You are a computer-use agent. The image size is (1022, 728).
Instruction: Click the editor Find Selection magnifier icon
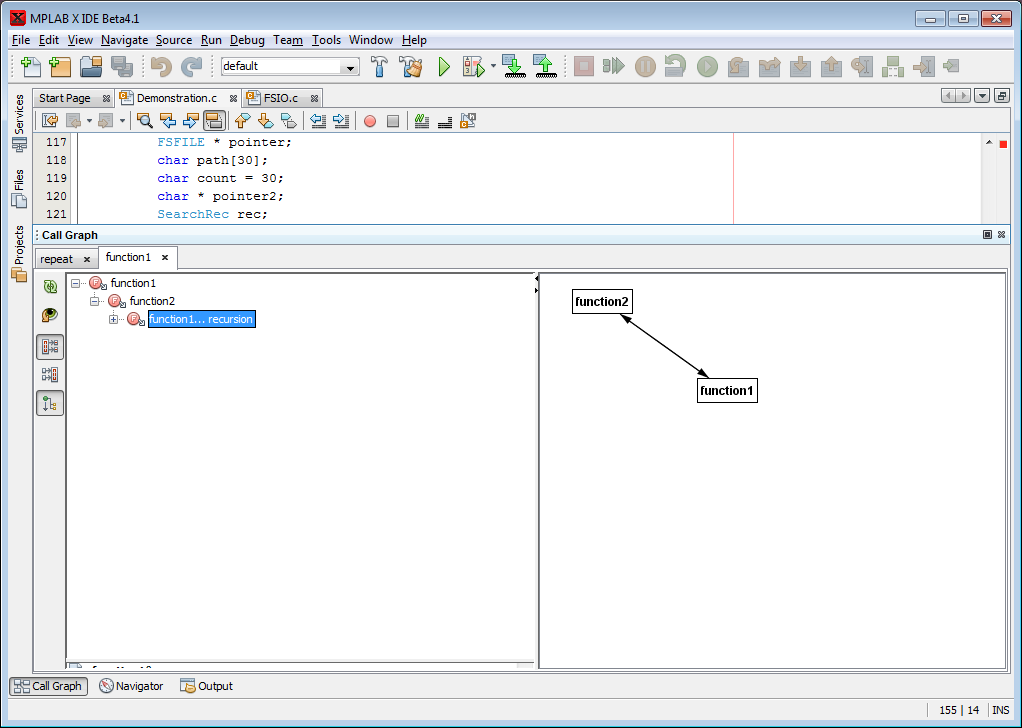click(x=145, y=121)
